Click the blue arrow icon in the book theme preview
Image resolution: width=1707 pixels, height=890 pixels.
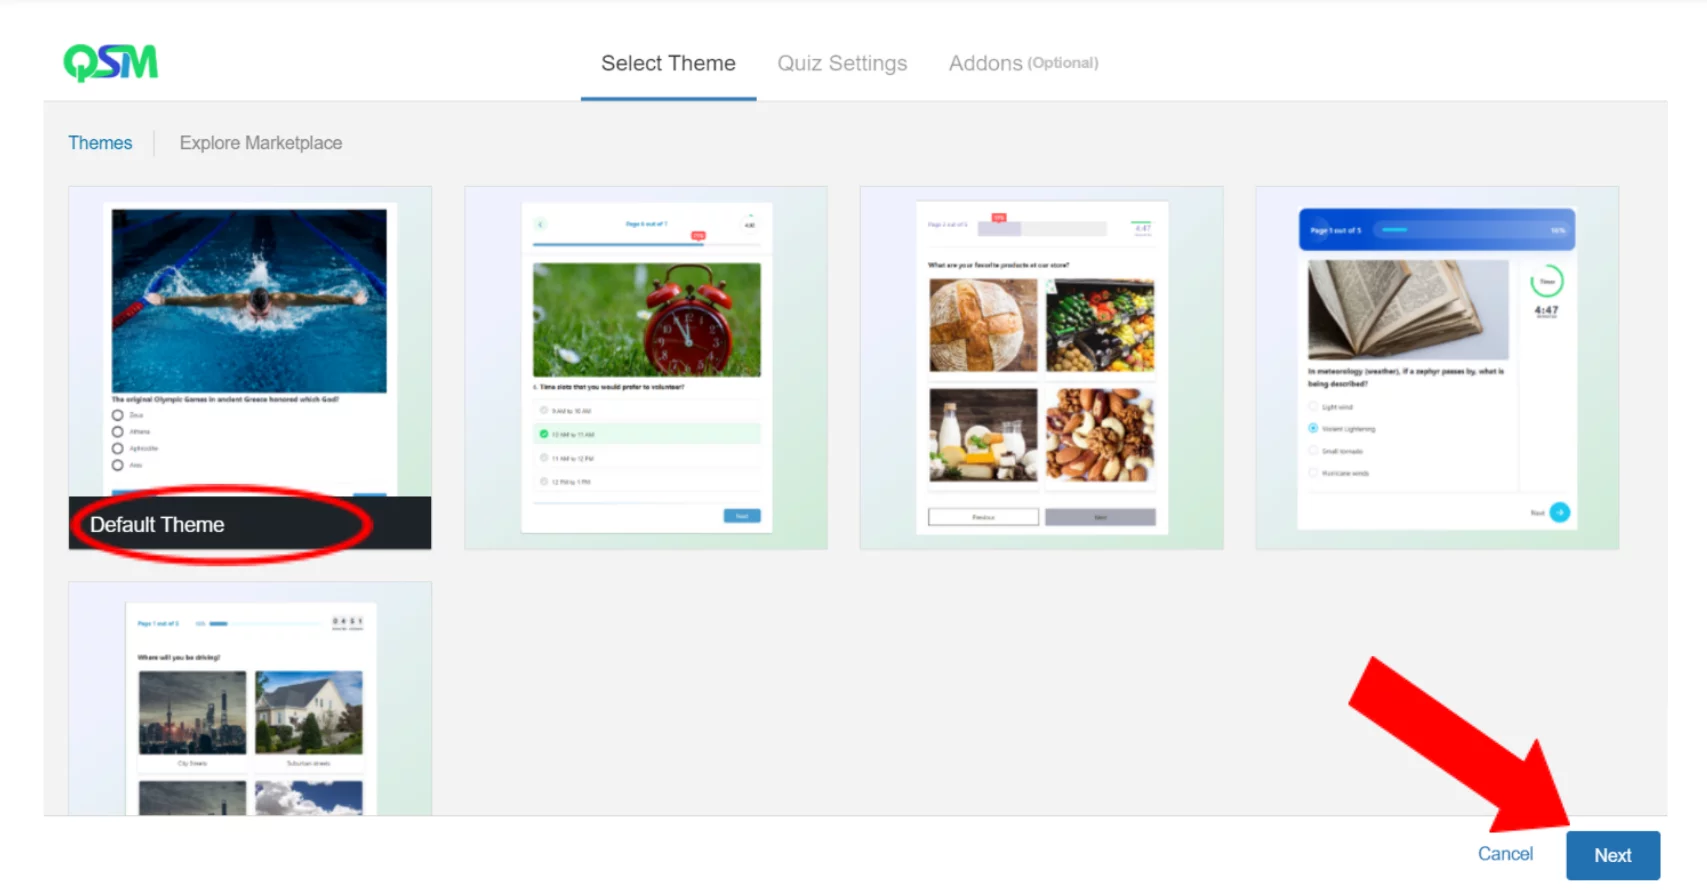[1559, 513]
